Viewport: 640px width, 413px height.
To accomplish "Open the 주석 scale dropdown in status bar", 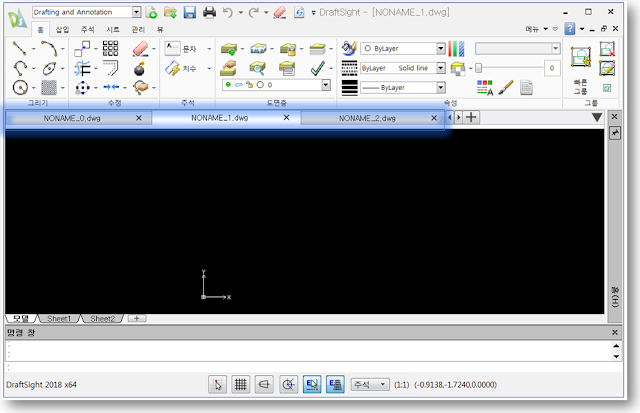I will tap(370, 384).
